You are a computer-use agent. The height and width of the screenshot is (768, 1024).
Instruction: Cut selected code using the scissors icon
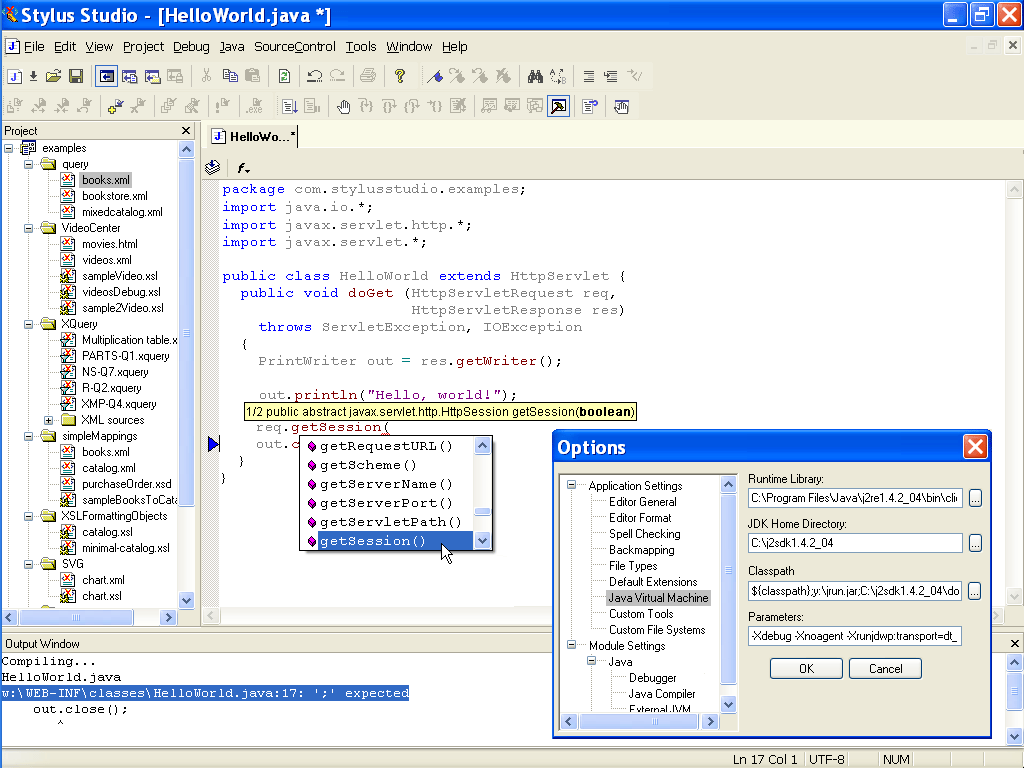(207, 76)
